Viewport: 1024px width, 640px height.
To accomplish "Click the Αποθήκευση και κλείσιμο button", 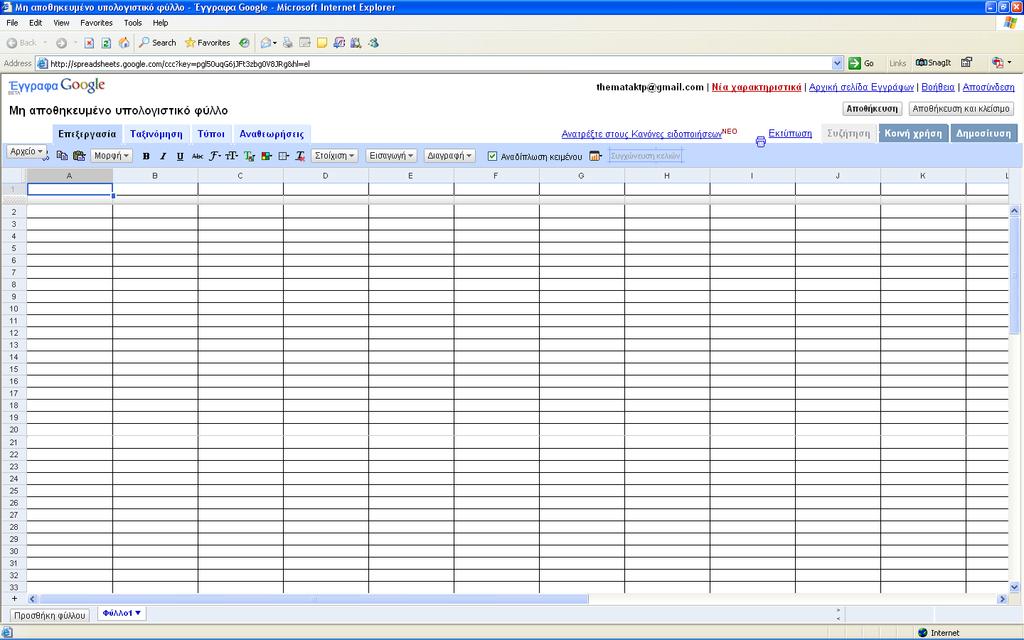I will pyautogui.click(x=961, y=109).
